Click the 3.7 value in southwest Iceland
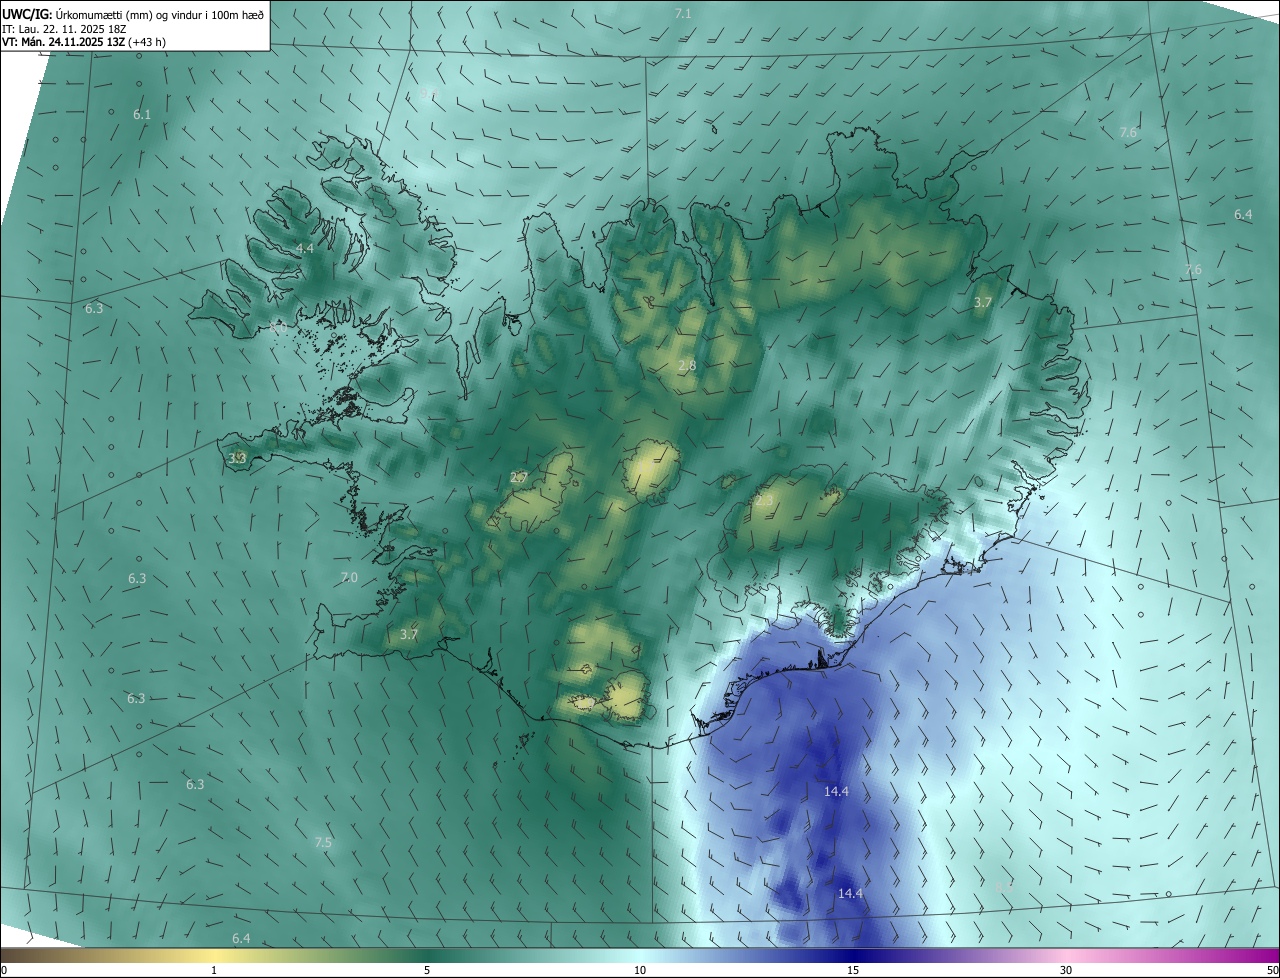Image resolution: width=1280 pixels, height=978 pixels. (409, 634)
